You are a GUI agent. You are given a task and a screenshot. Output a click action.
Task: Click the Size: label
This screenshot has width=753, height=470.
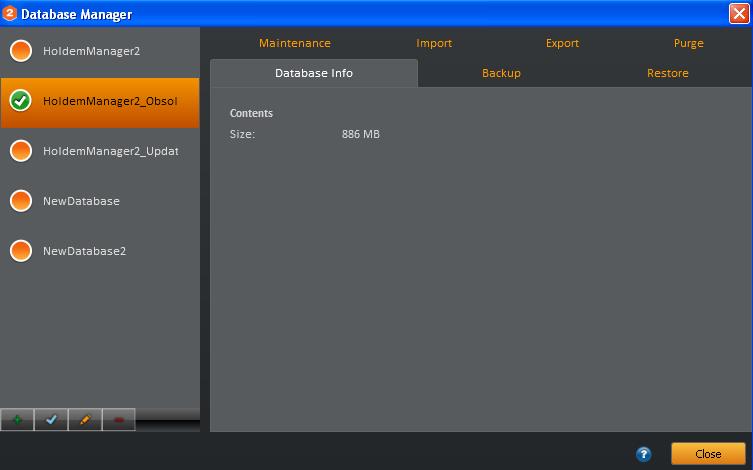point(243,134)
